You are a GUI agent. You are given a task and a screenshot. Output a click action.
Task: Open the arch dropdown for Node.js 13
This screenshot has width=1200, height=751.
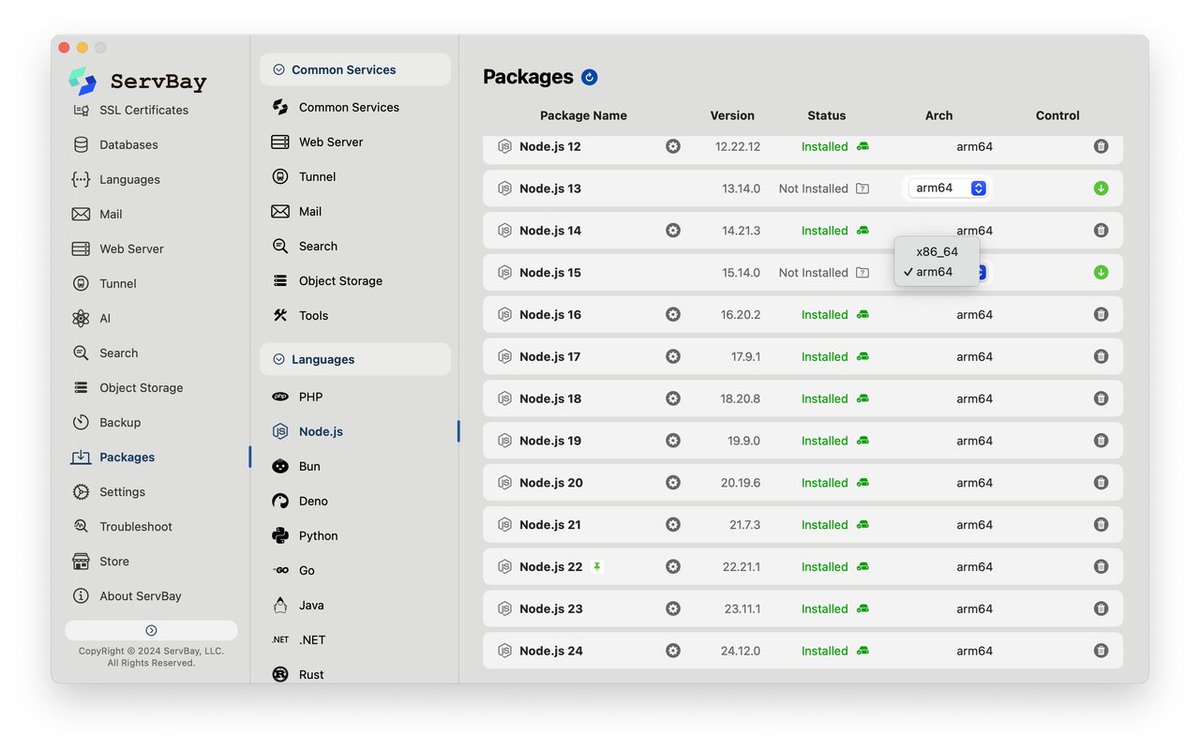[948, 188]
